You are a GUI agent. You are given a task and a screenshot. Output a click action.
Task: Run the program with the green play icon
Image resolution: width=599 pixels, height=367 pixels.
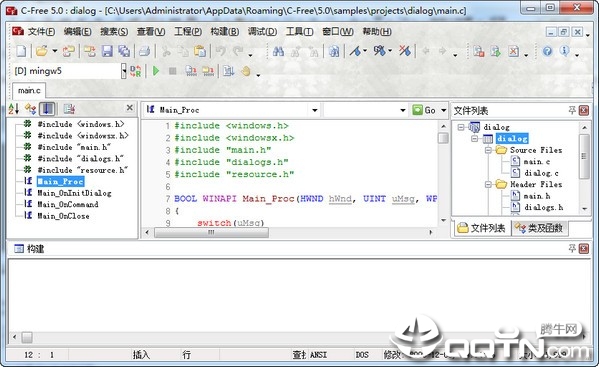click(x=155, y=71)
